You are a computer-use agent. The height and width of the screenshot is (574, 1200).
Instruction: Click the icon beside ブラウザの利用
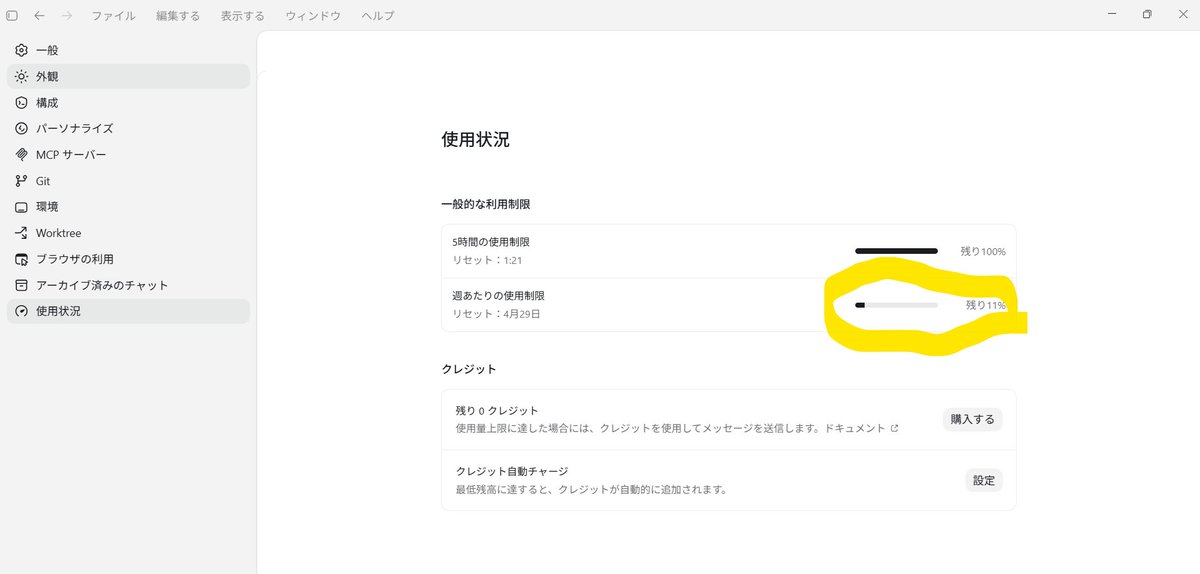[x=21, y=259]
